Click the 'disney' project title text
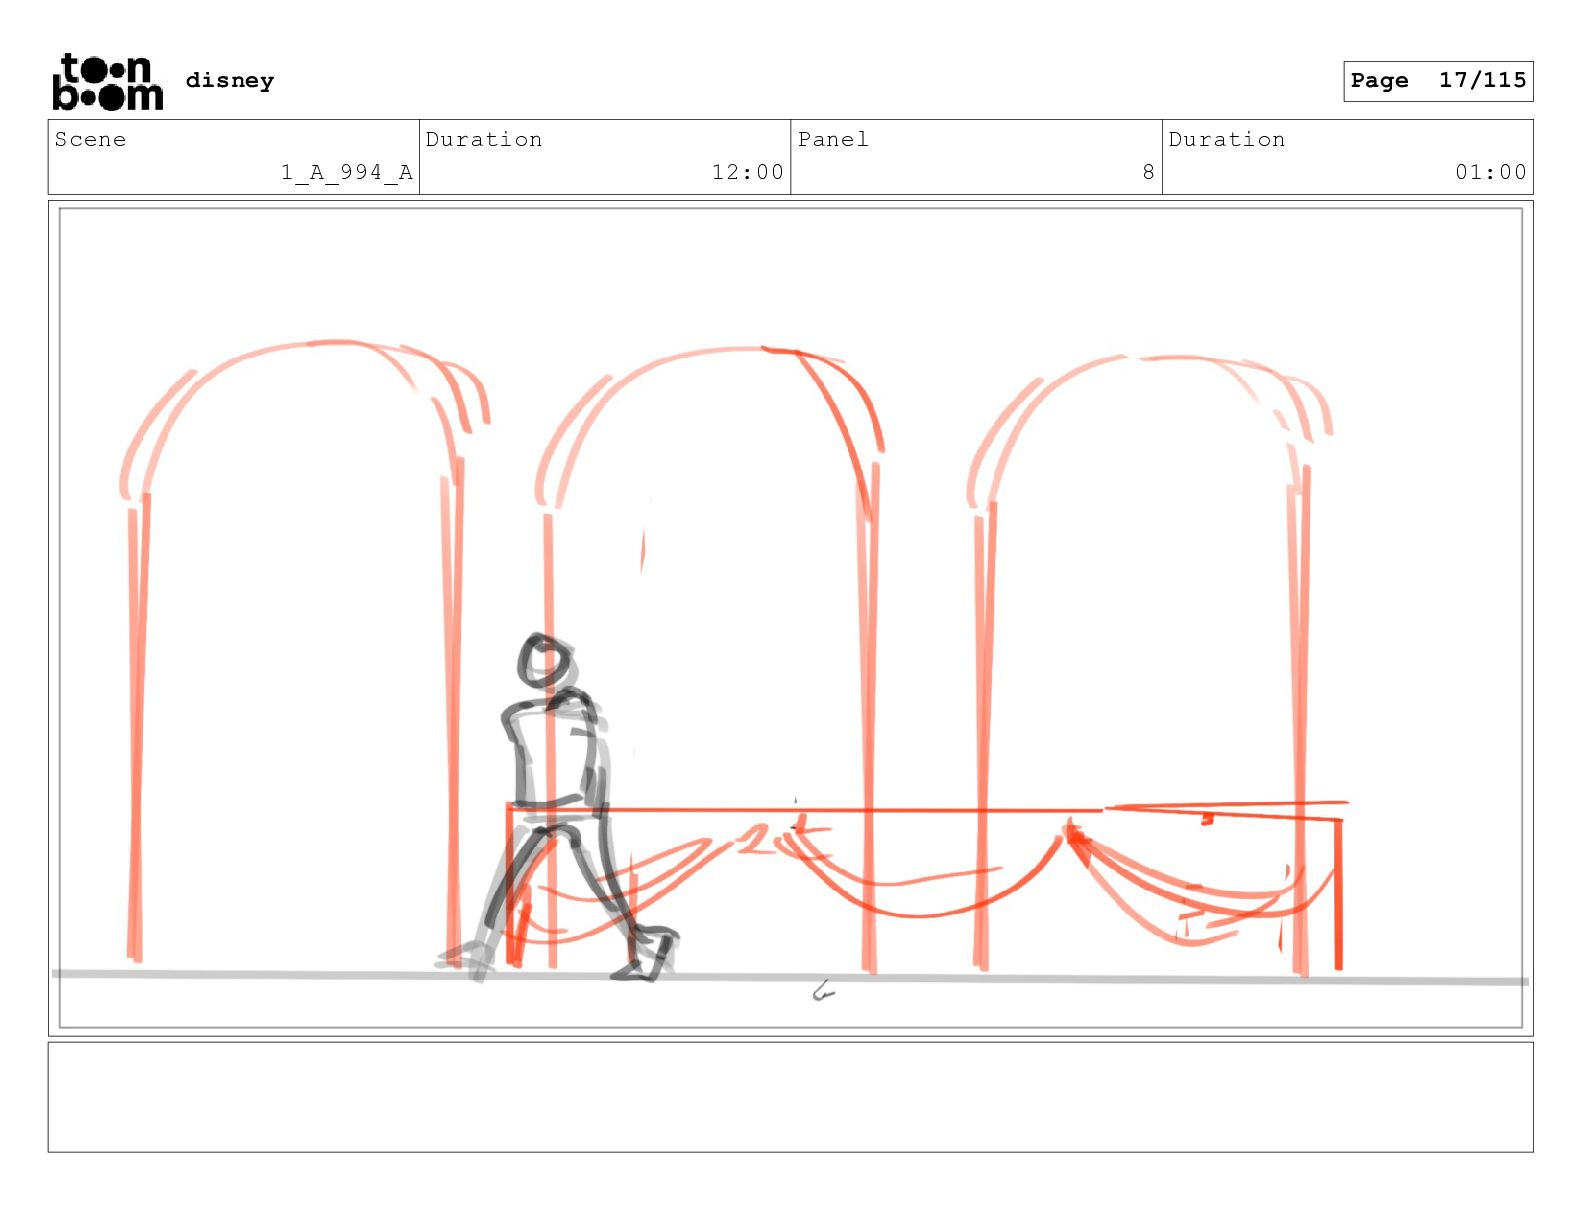 click(x=229, y=81)
